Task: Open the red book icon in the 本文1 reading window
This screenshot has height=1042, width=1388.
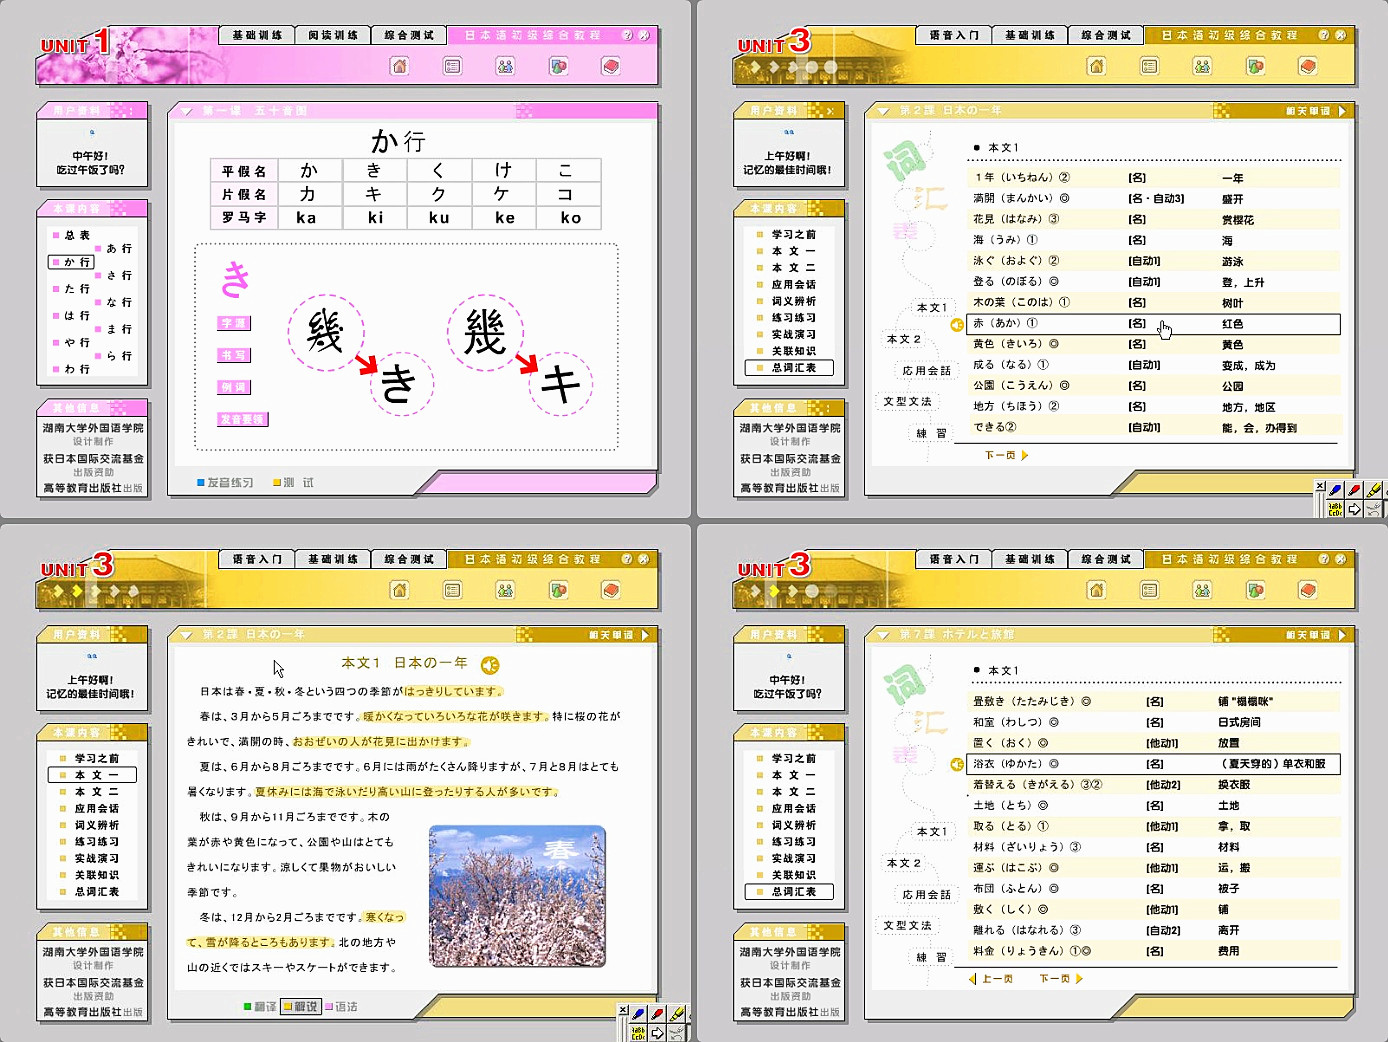Action: pyautogui.click(x=611, y=590)
